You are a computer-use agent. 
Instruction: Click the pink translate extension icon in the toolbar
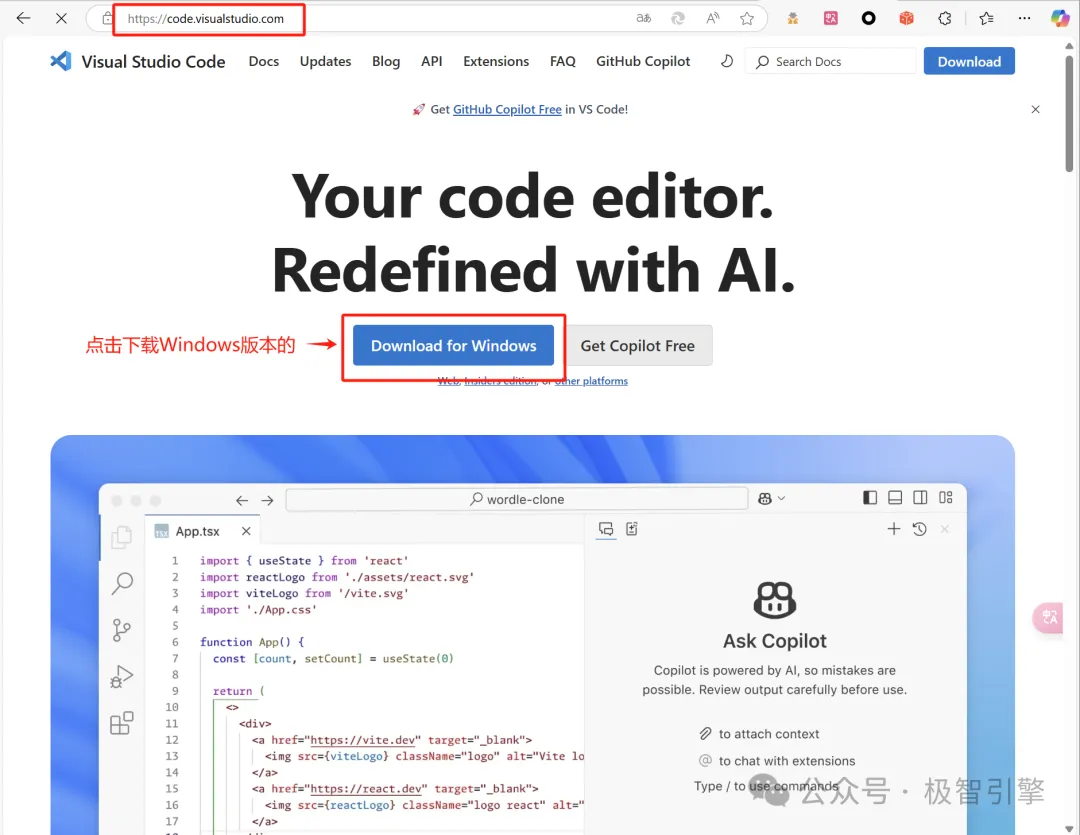pos(831,19)
